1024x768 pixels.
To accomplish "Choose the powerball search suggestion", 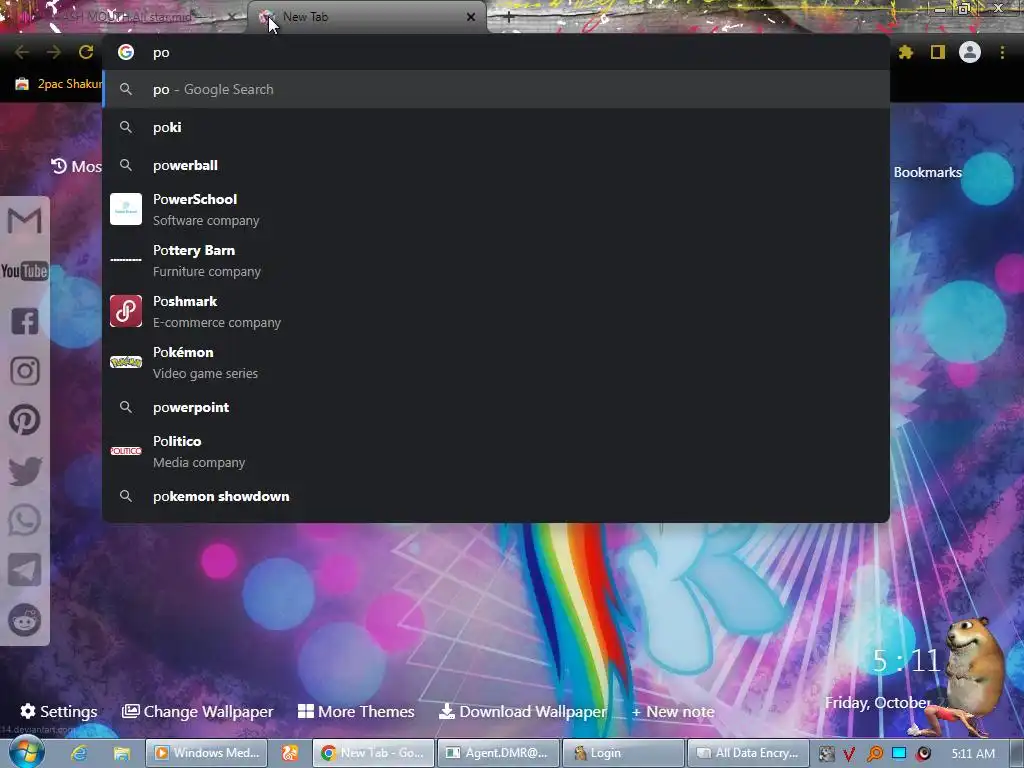I will (x=496, y=165).
